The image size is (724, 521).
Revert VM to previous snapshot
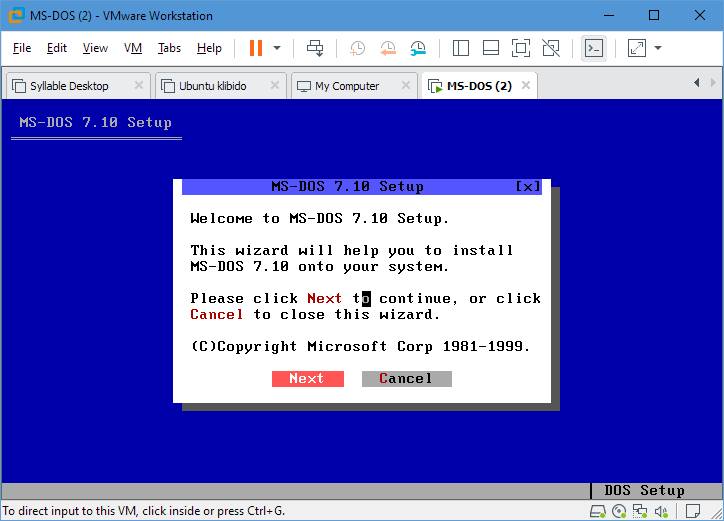[388, 48]
